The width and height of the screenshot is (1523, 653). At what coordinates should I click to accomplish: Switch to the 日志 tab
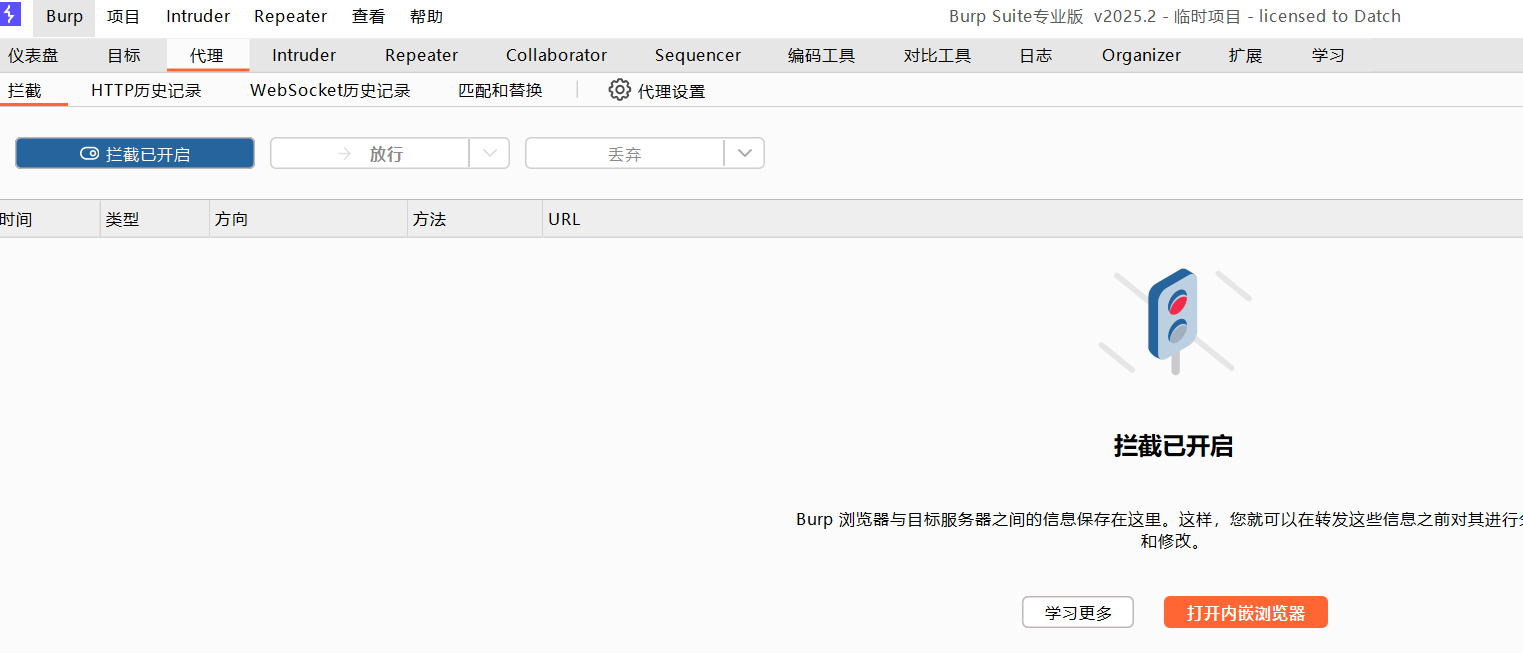pyautogui.click(x=1035, y=56)
